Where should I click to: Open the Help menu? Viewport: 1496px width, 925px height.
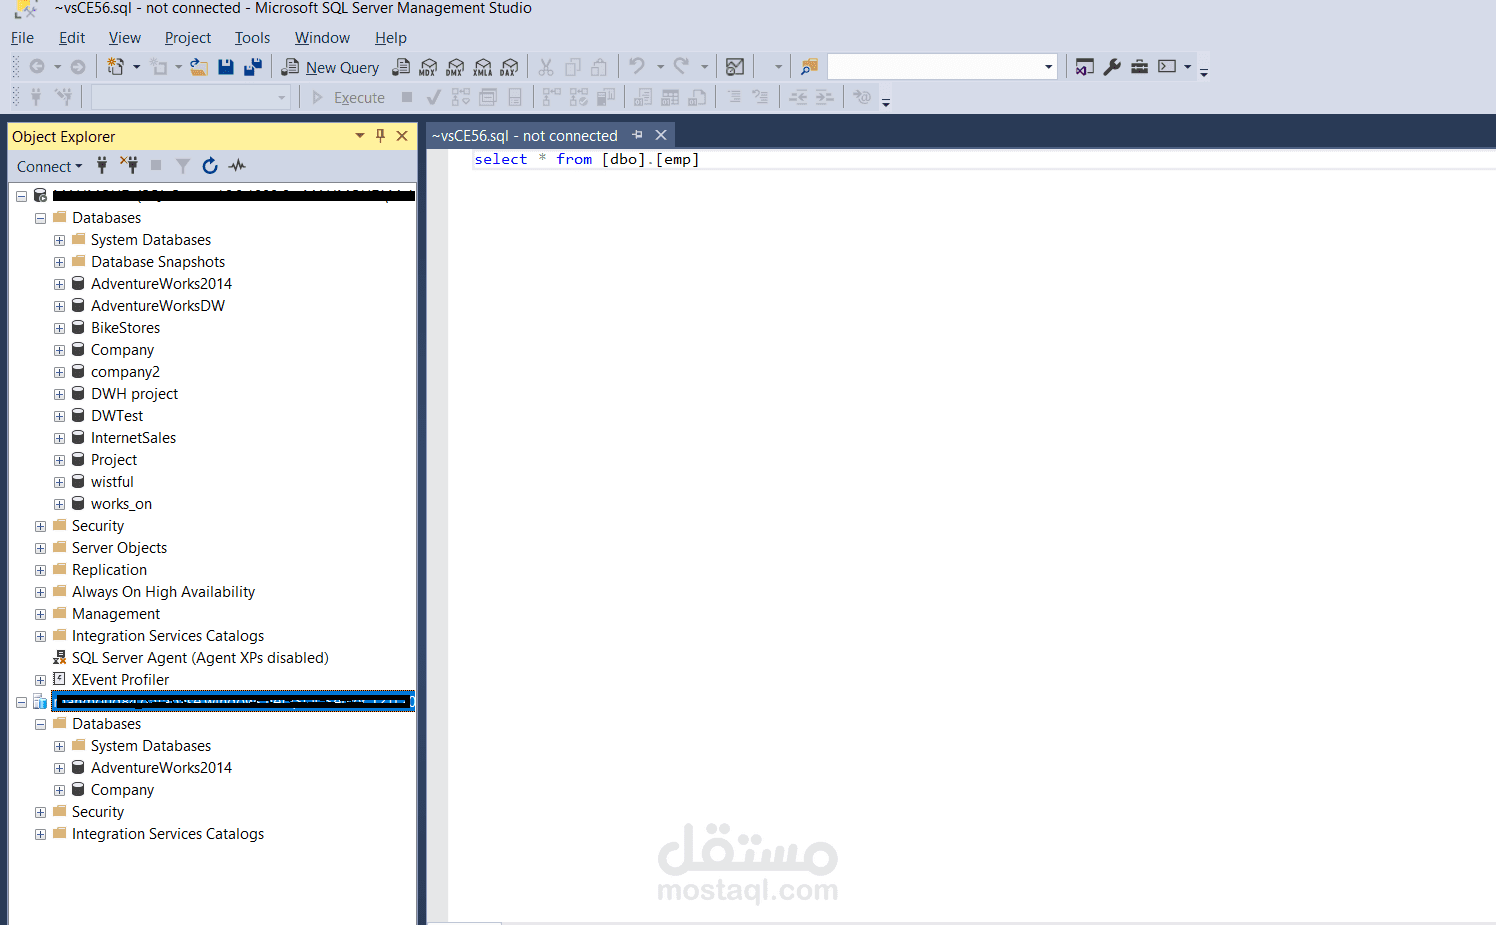coord(391,38)
